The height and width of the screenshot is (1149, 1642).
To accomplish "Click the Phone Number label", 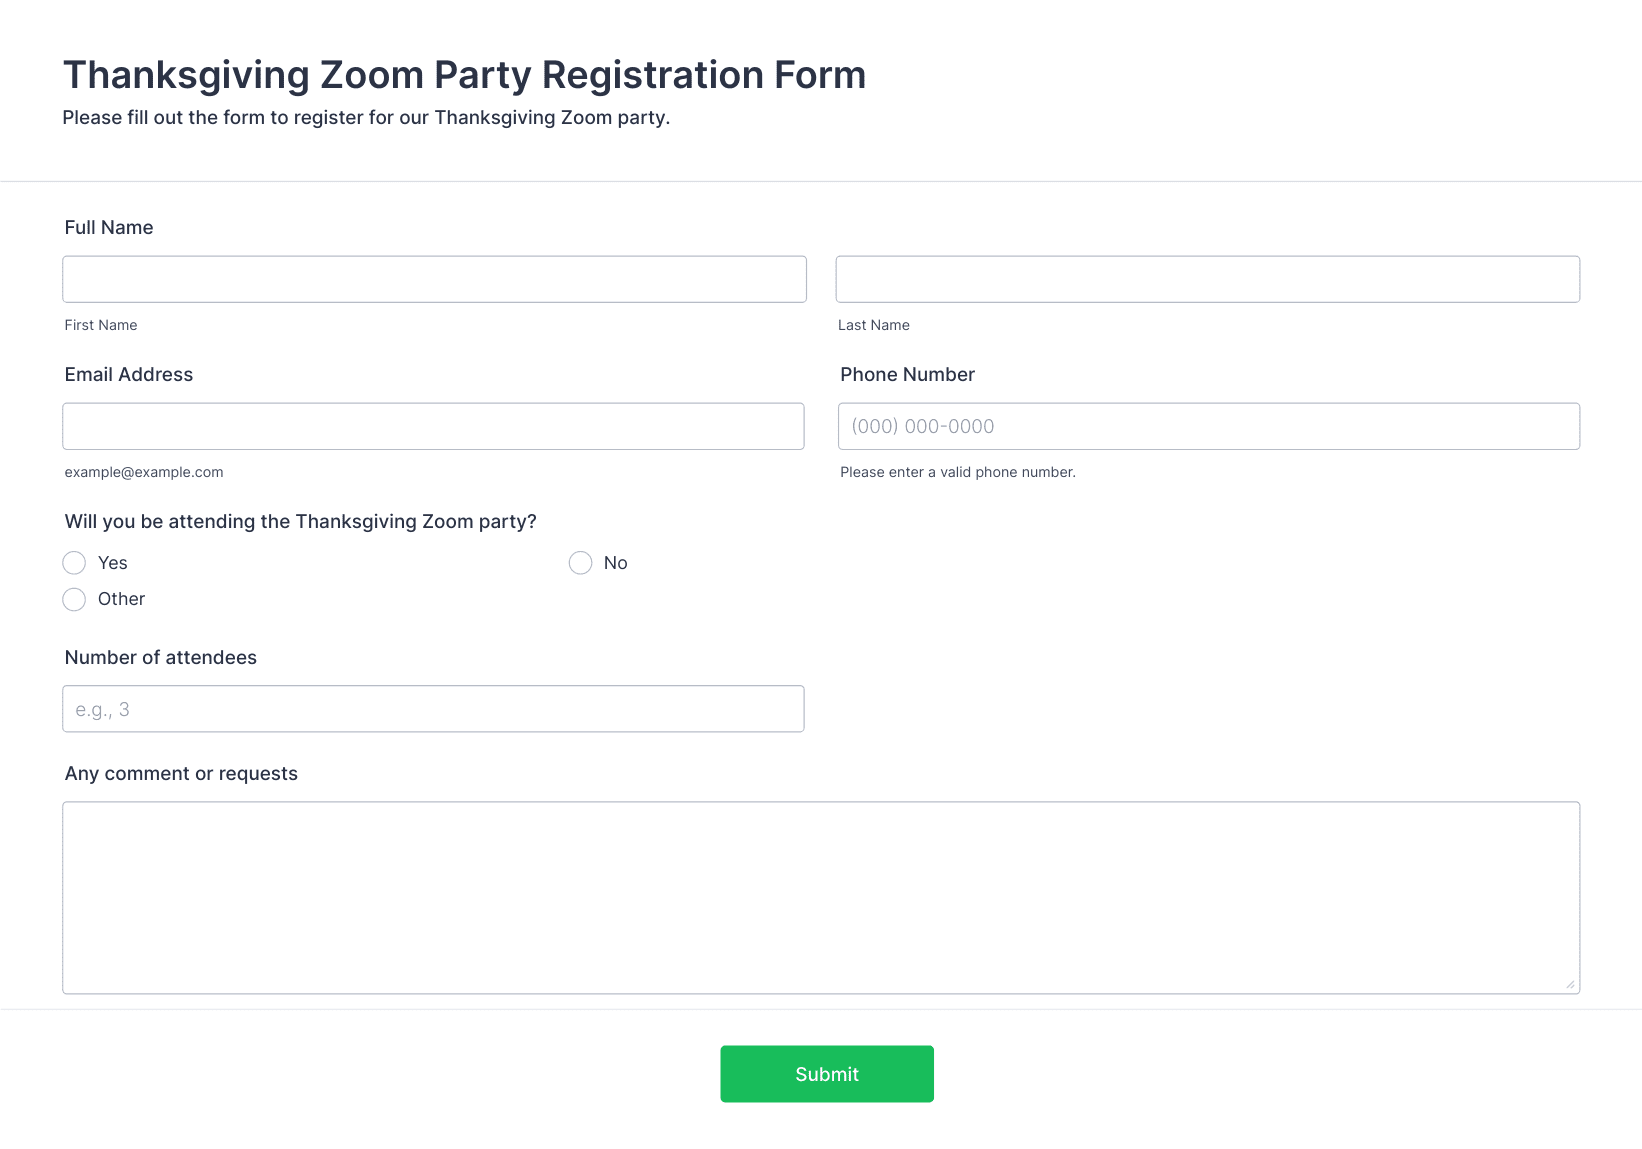I will (907, 374).
